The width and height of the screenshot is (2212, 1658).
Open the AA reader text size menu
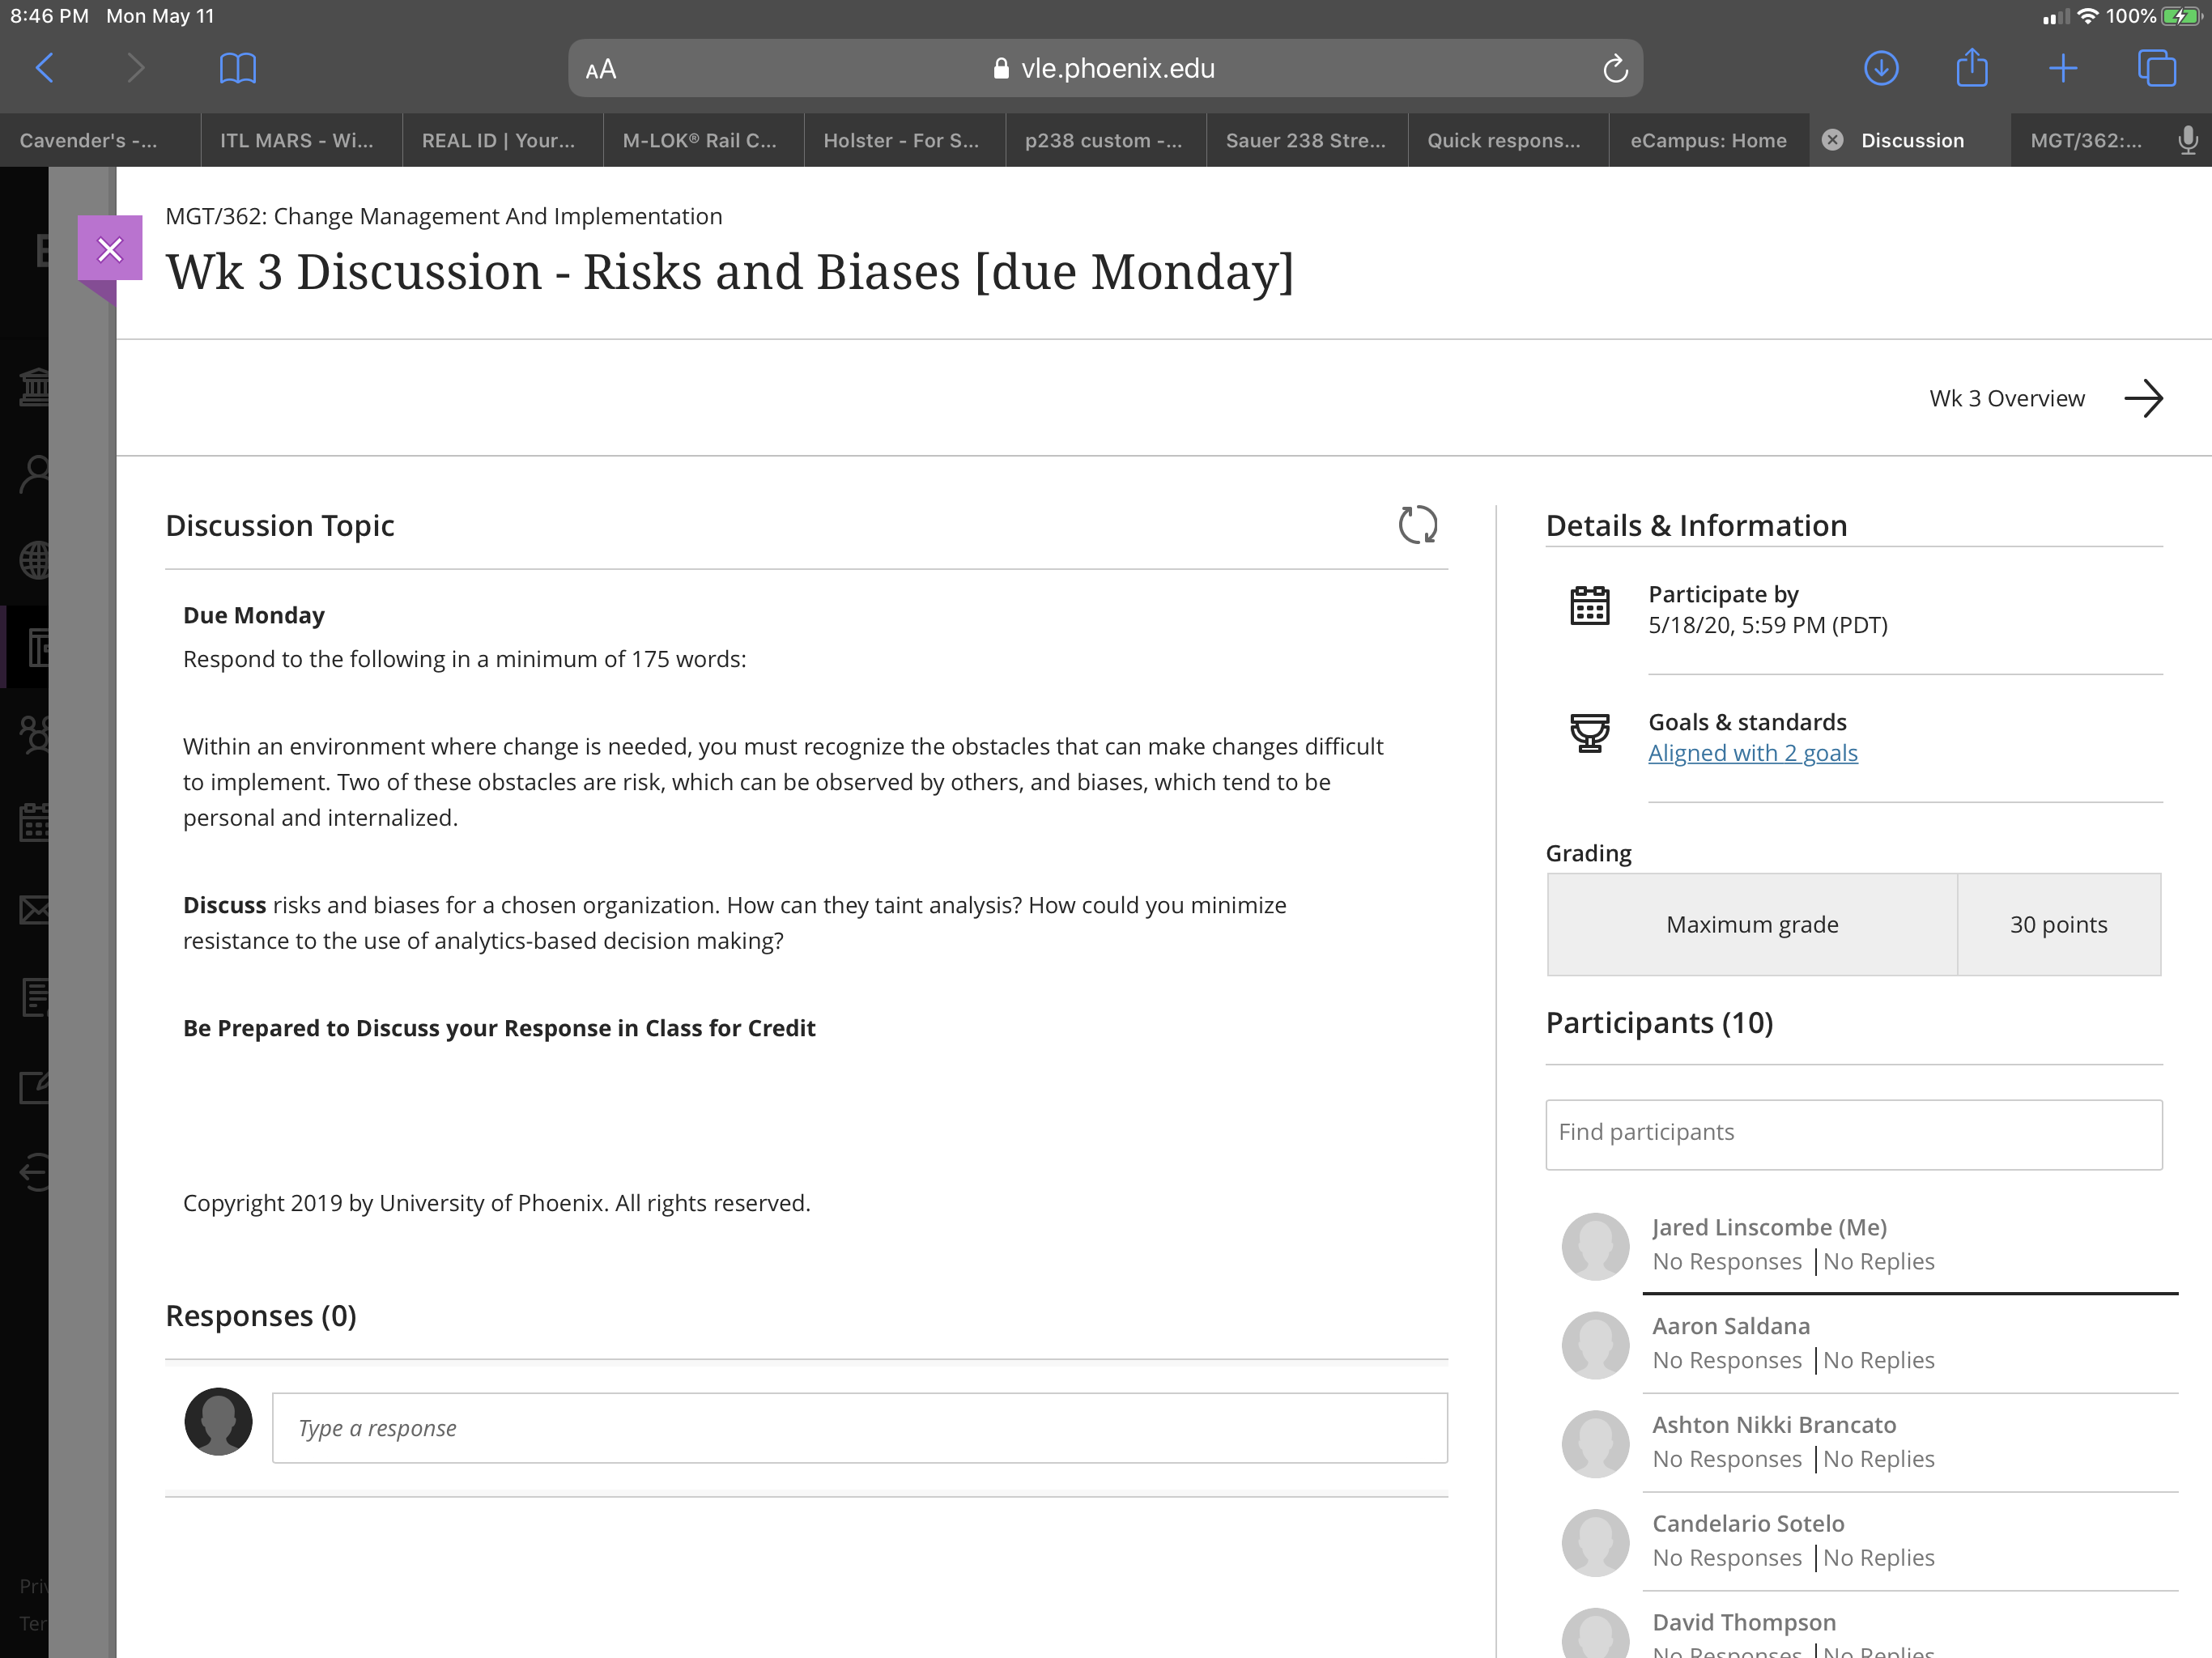[x=600, y=69]
